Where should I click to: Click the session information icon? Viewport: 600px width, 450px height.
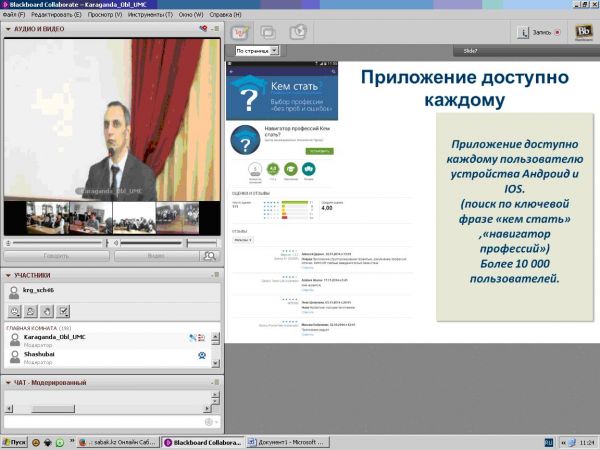(x=523, y=32)
